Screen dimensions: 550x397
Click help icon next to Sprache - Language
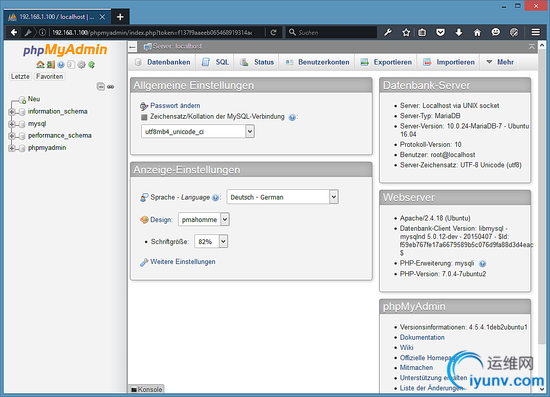[x=216, y=198]
